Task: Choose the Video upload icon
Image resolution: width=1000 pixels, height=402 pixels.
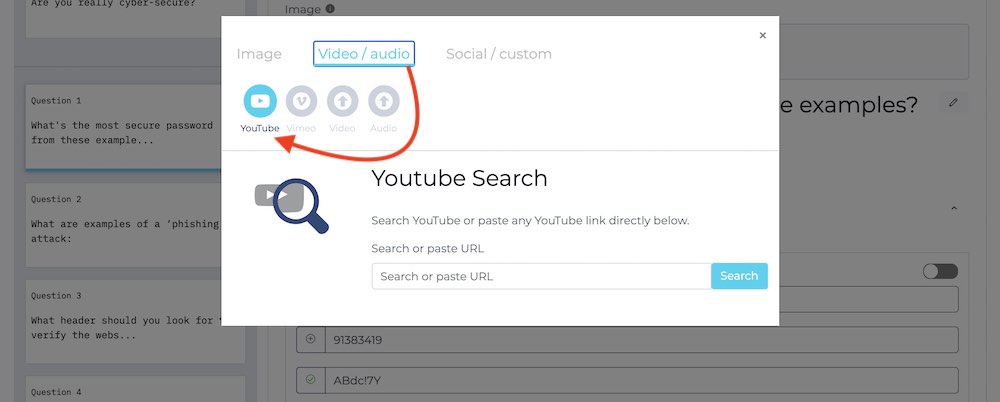Action: 342,101
